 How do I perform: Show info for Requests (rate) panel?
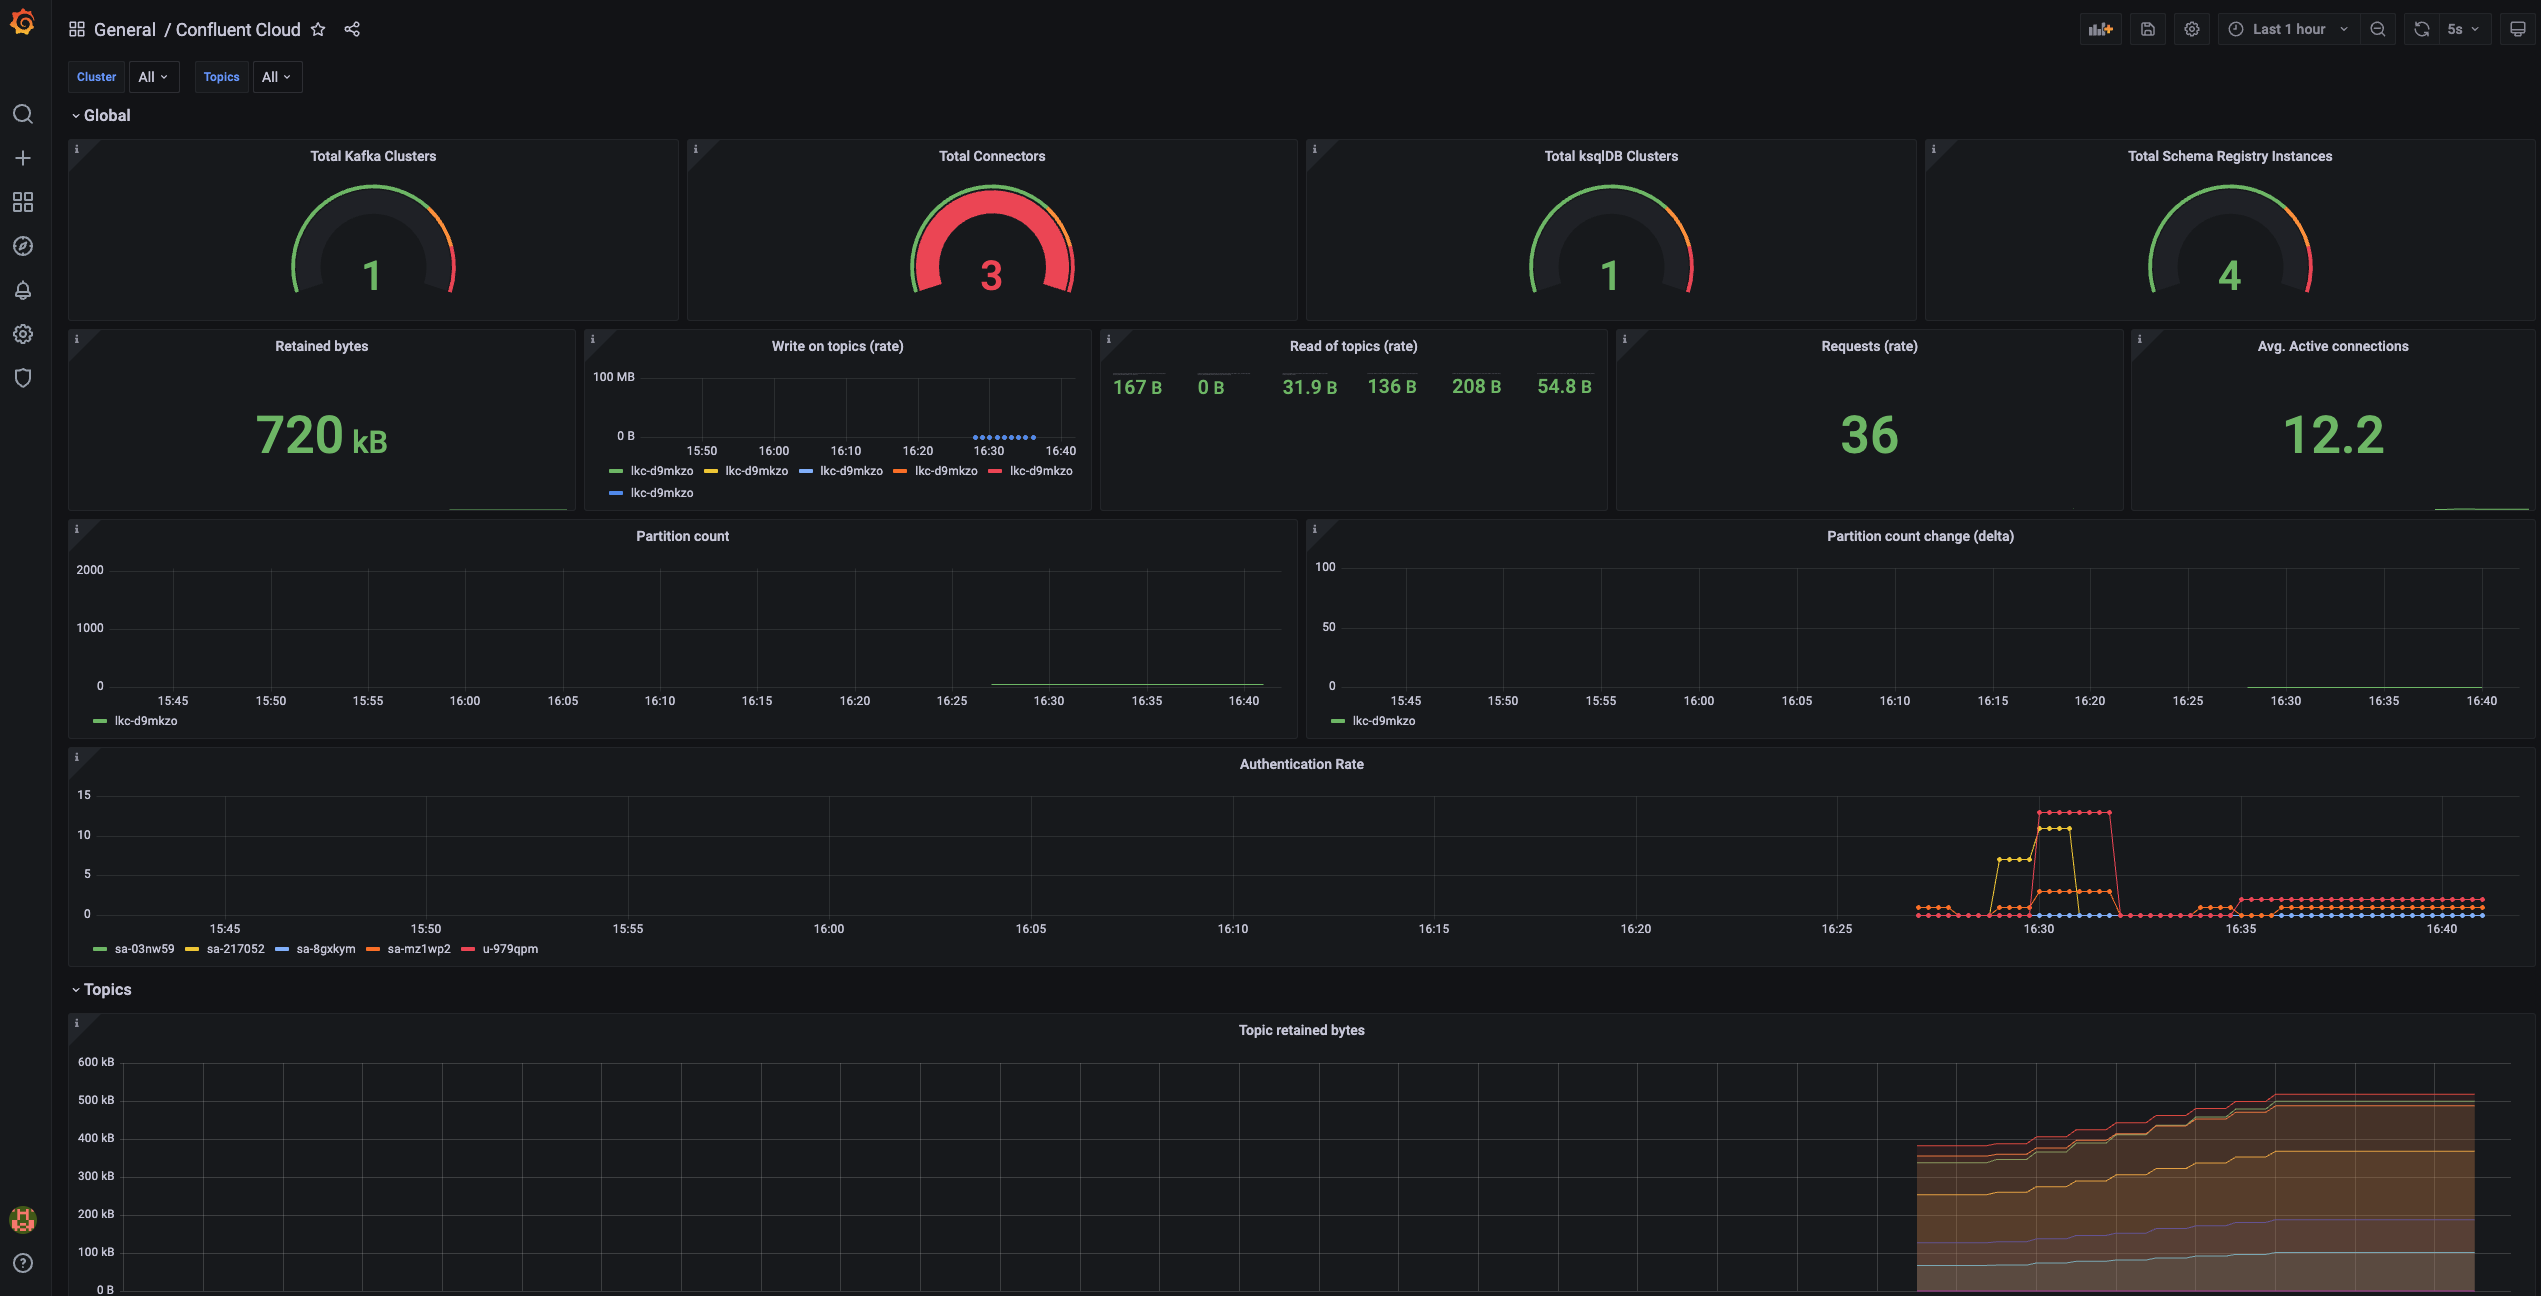click(x=1625, y=339)
